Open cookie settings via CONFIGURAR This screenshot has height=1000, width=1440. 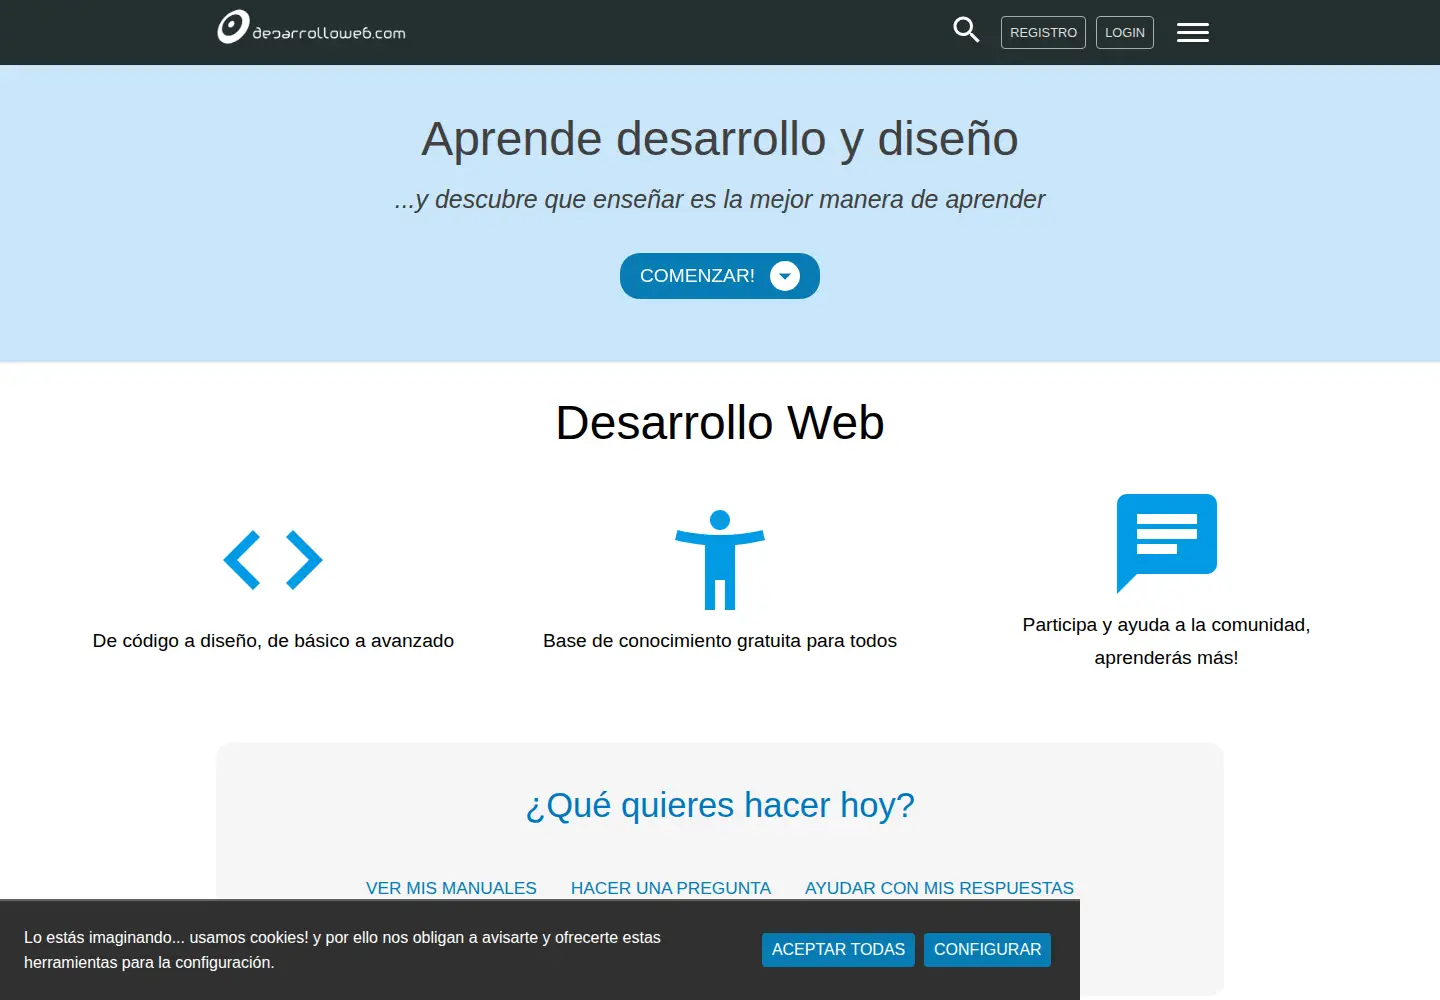[987, 950]
